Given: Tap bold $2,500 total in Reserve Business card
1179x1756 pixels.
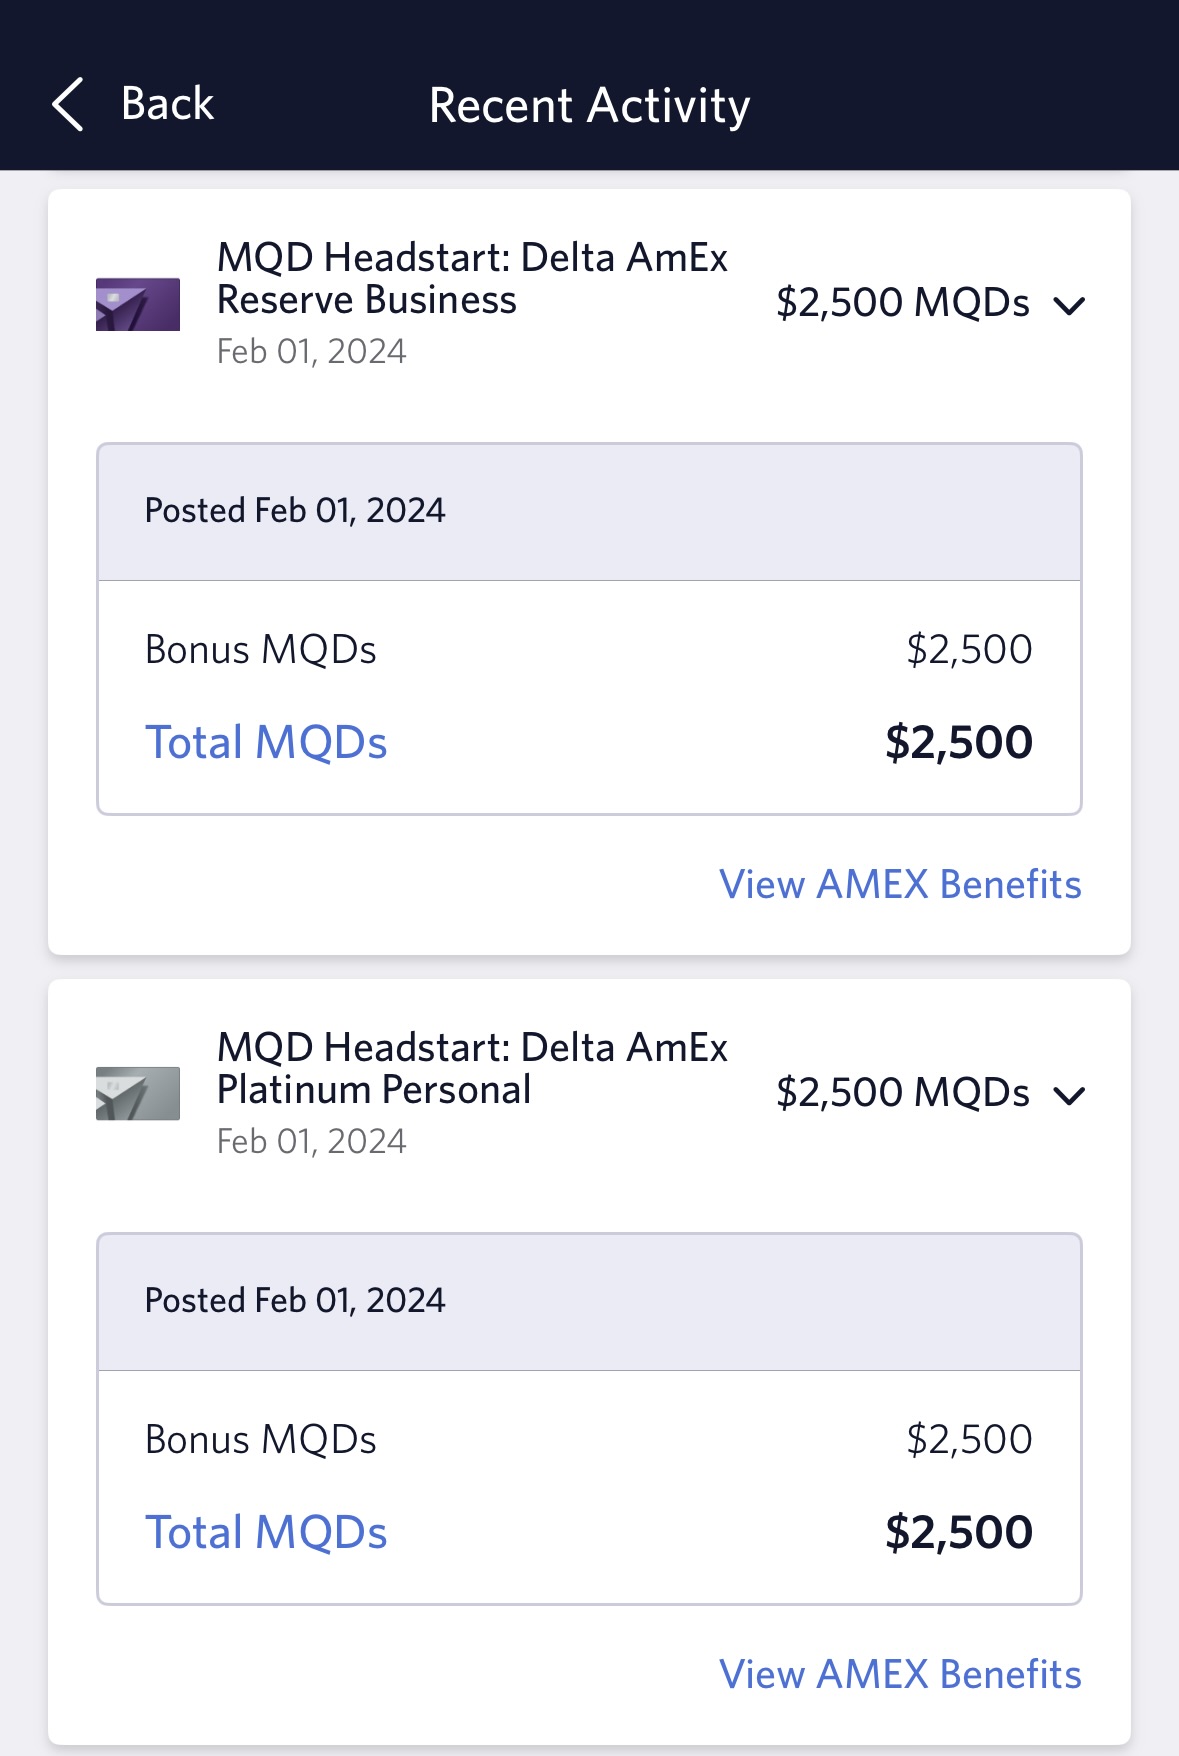Looking at the screenshot, I should point(958,743).
